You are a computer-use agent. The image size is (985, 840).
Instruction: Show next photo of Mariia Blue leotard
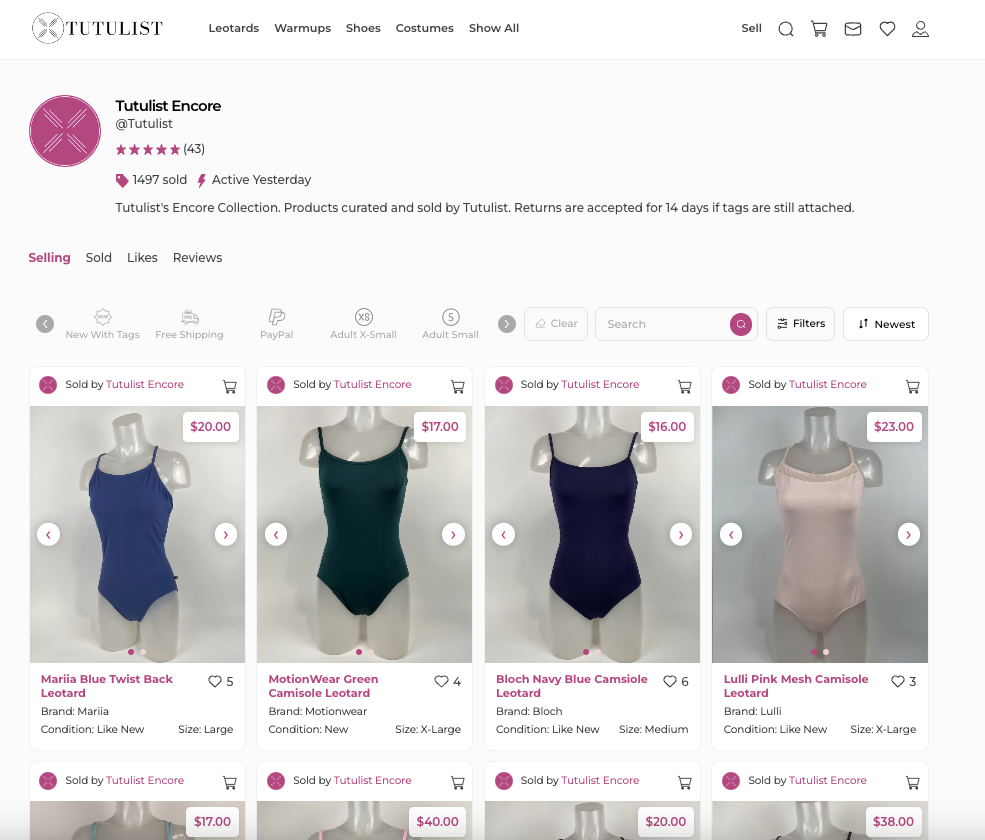pos(226,535)
